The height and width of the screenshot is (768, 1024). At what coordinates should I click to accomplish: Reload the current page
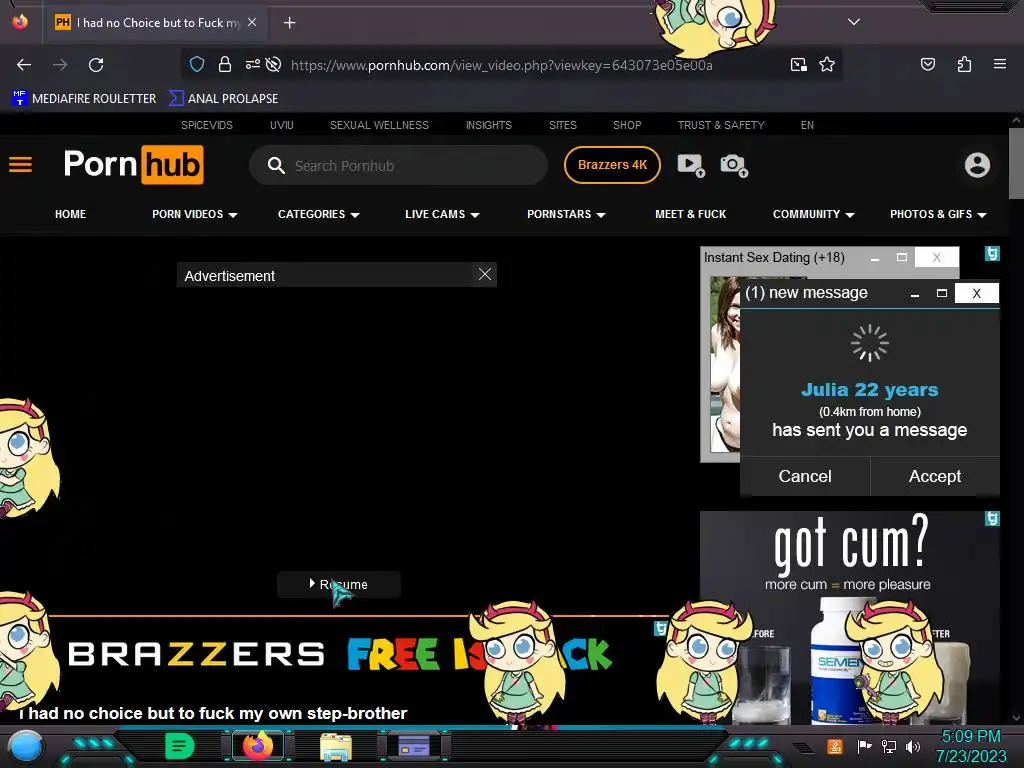[x=96, y=65]
